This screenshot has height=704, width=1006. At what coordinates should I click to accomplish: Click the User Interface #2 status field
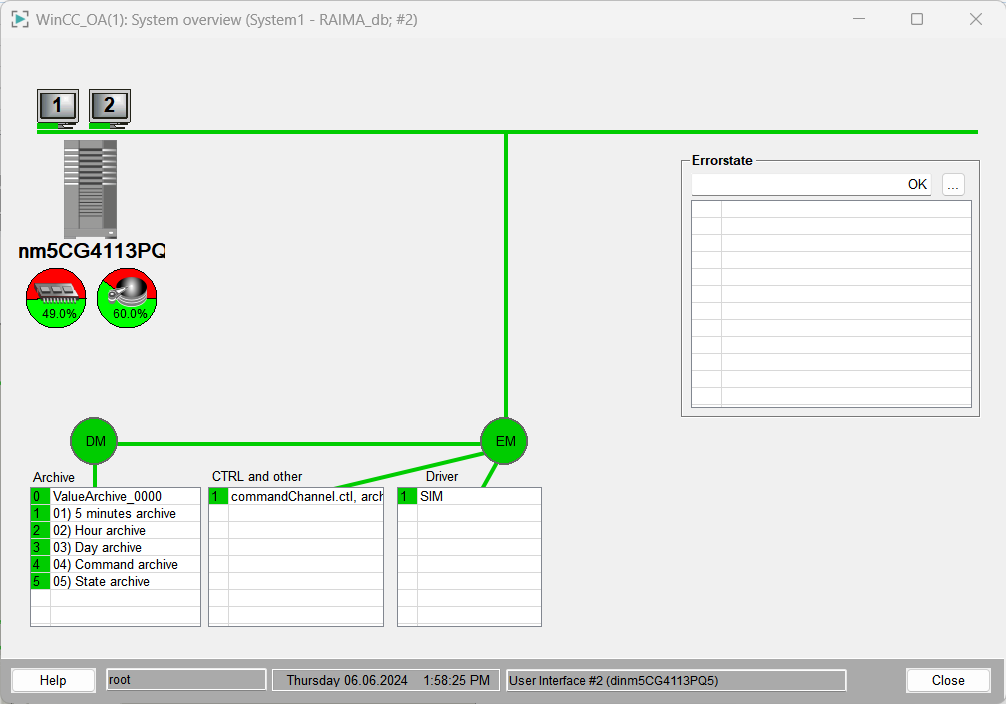pyautogui.click(x=676, y=680)
